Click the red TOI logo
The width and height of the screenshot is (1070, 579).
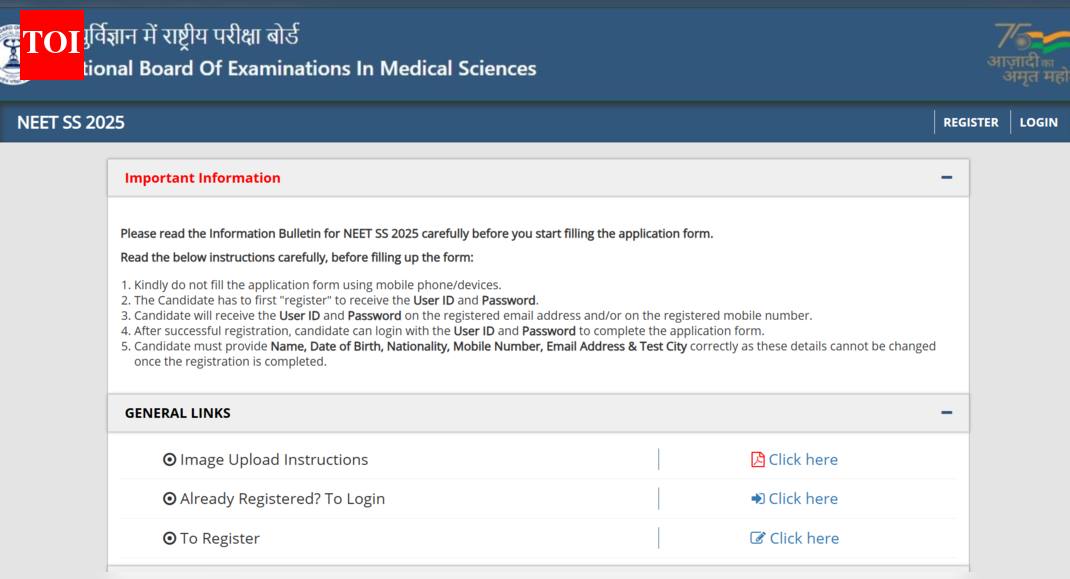51,43
